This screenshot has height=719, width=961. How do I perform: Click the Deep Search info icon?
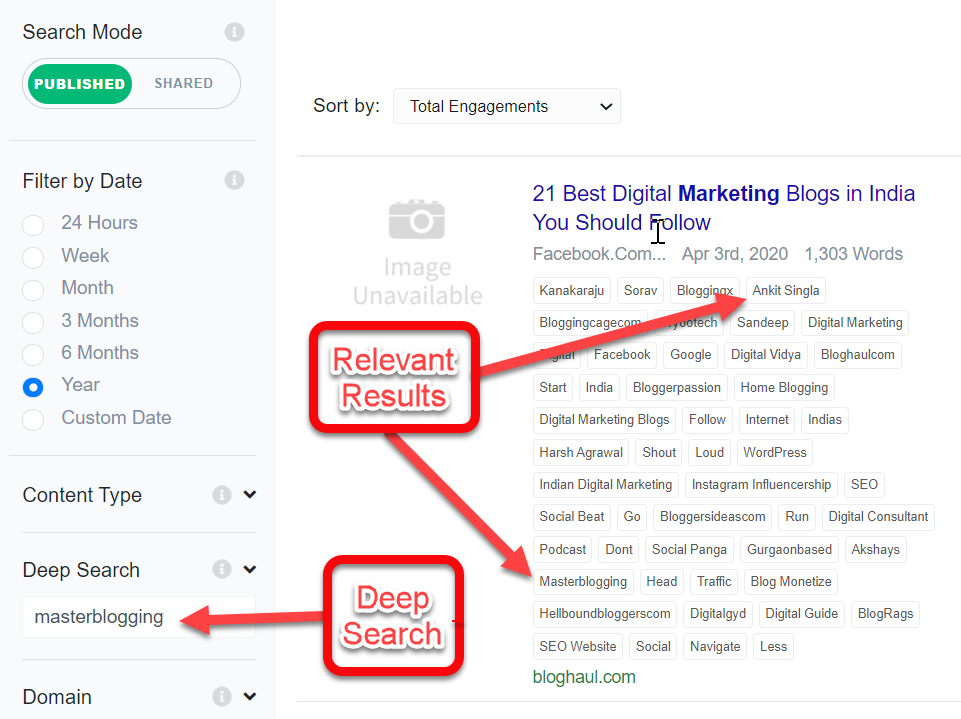pyautogui.click(x=222, y=569)
